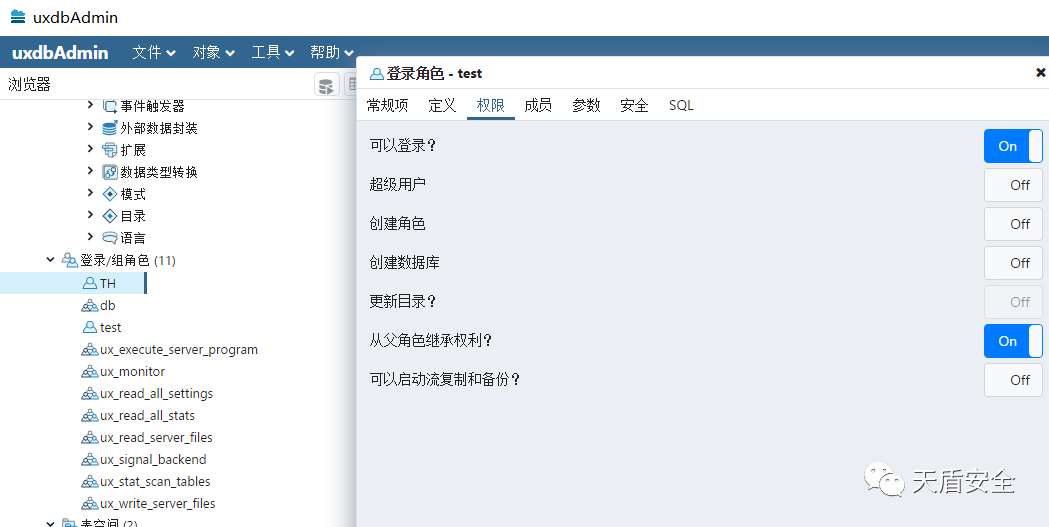Viewport: 1049px width, 527px height.
Task: Switch to the 定义 definition tab
Action: pos(442,105)
